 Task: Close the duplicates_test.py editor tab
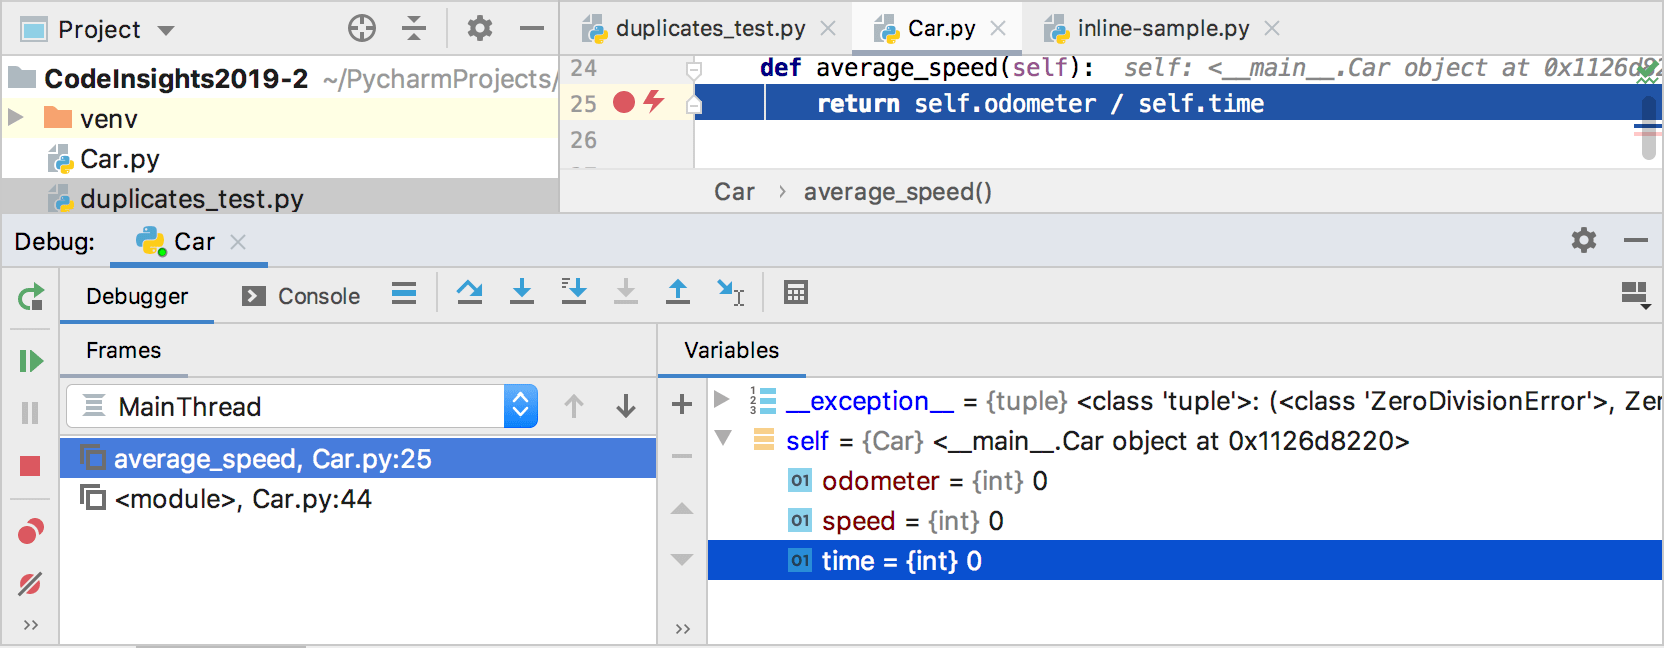[x=828, y=28]
